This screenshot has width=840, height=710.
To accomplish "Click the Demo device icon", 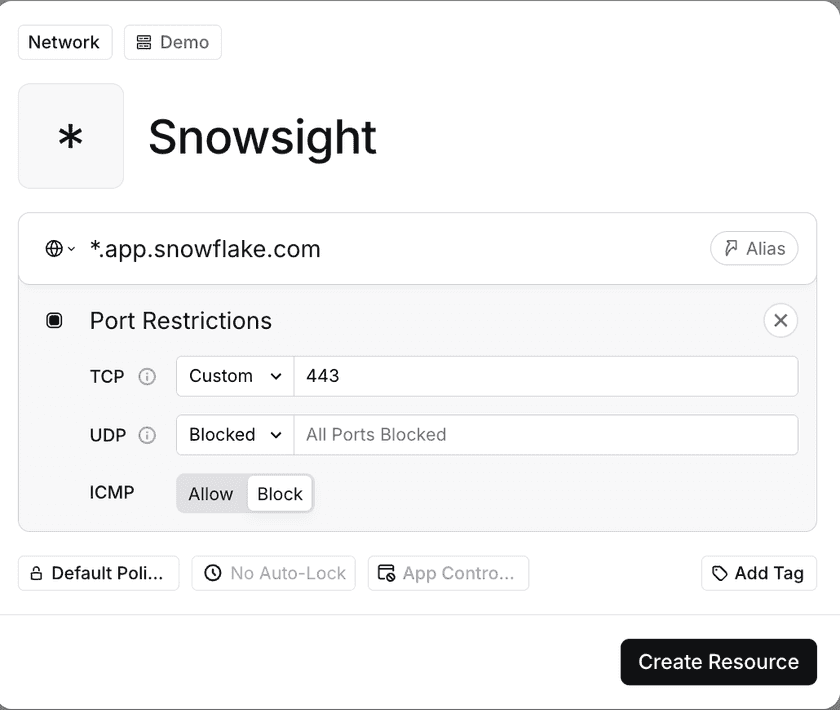I will click(146, 42).
